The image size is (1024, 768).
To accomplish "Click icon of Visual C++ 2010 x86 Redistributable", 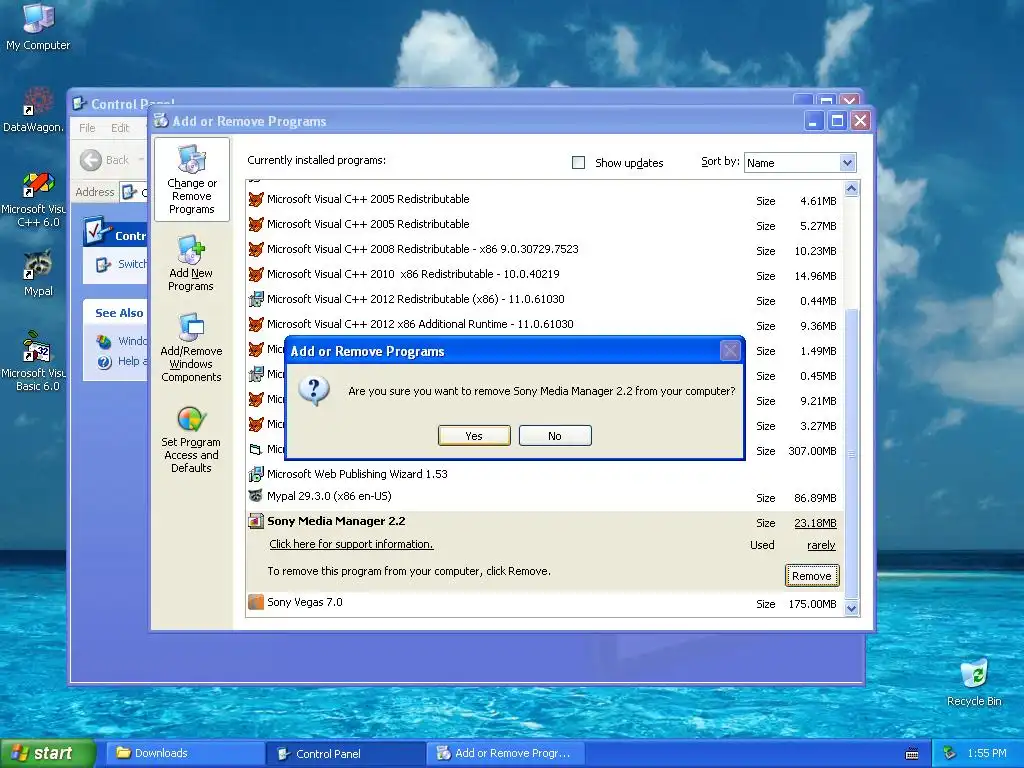I will point(256,274).
